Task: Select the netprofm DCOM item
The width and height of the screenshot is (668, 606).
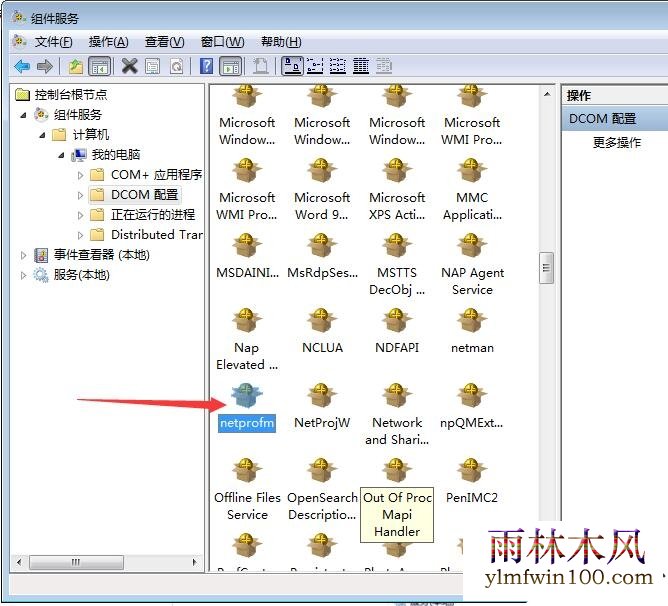Action: coord(247,407)
